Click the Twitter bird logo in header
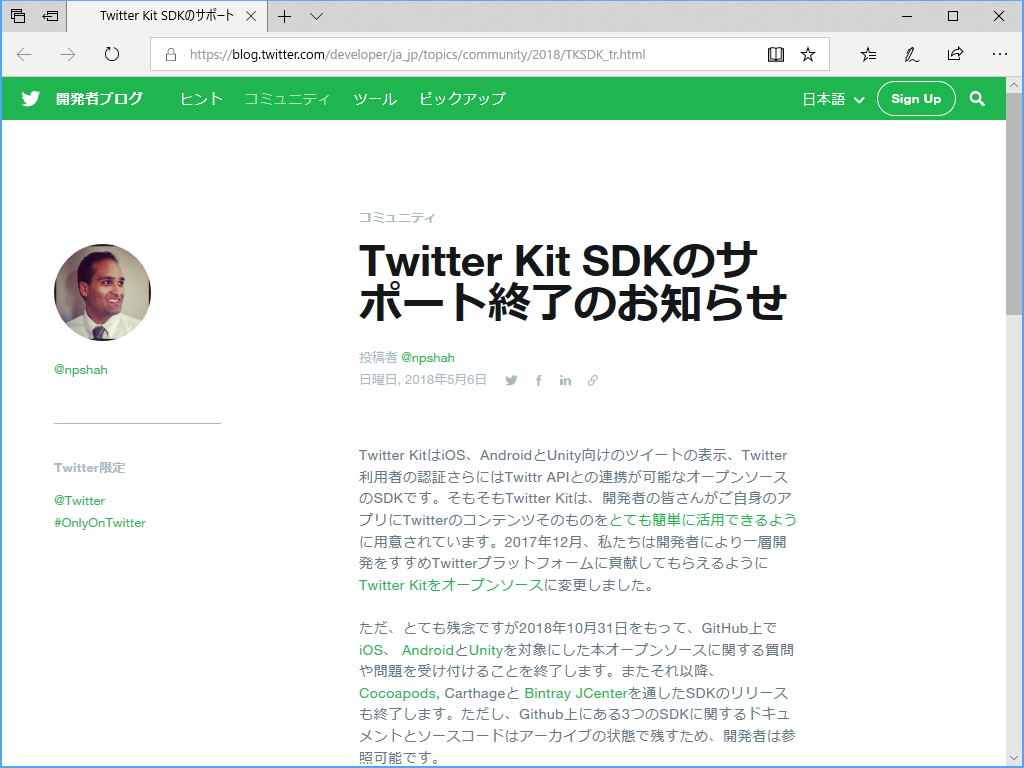Screen dimensions: 1024x768 click(x=31, y=99)
